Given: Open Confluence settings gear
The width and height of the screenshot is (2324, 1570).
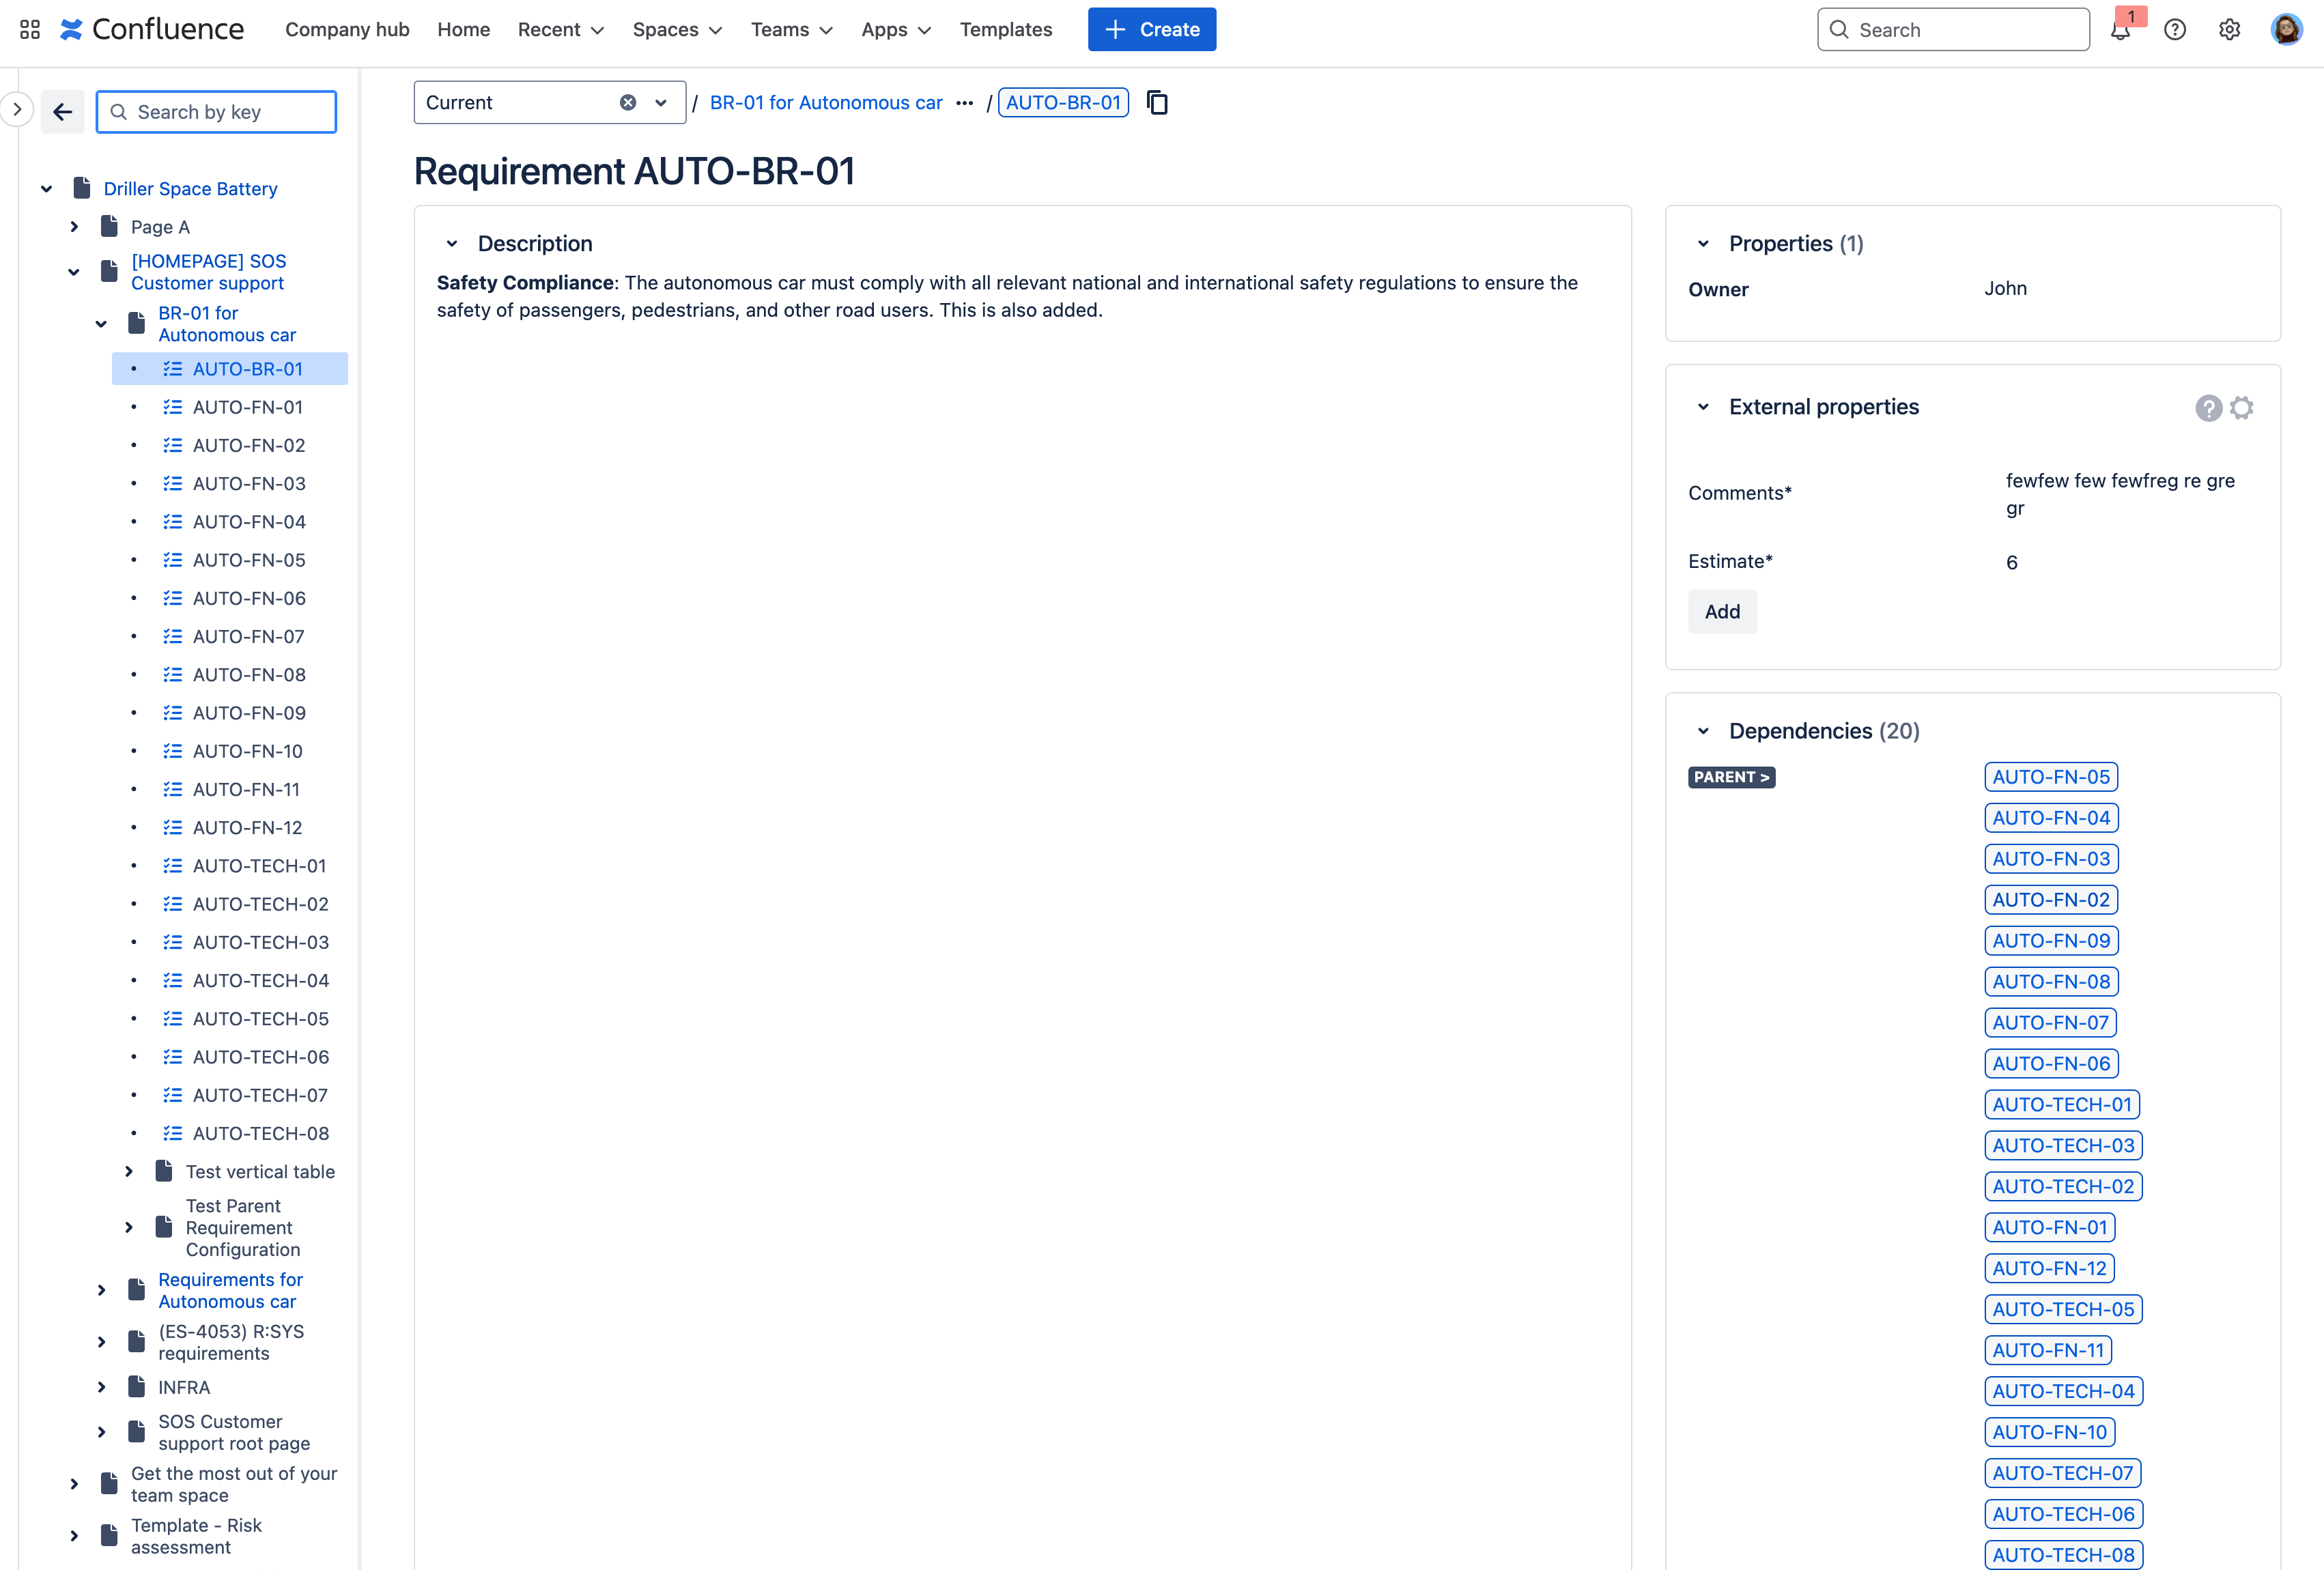Looking at the screenshot, I should 2229,30.
